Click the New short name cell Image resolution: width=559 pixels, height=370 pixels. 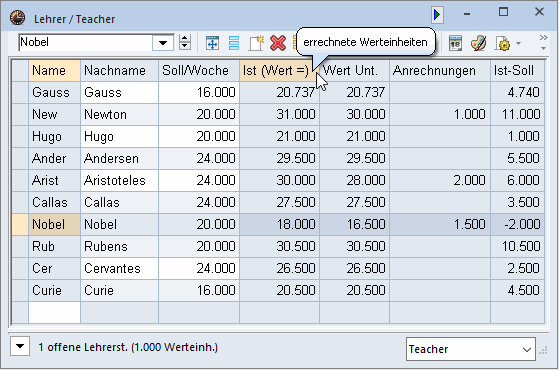point(55,115)
